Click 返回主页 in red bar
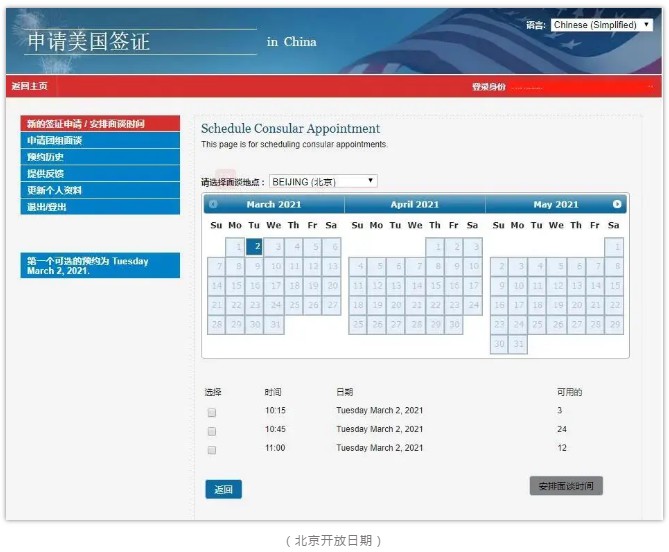669x552 pixels. point(29,86)
